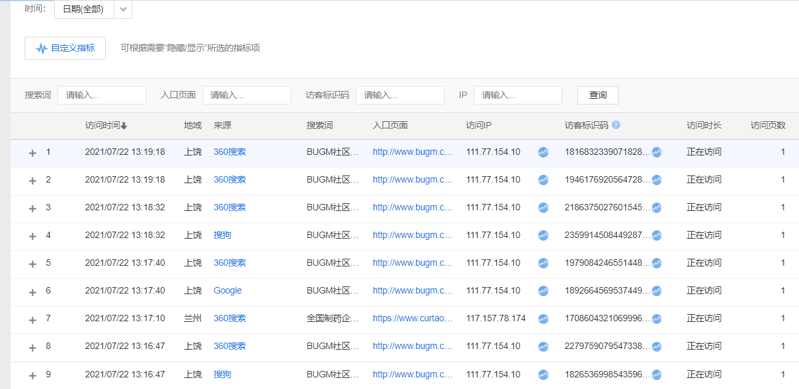Click the 入口页面 column header

(x=390, y=125)
